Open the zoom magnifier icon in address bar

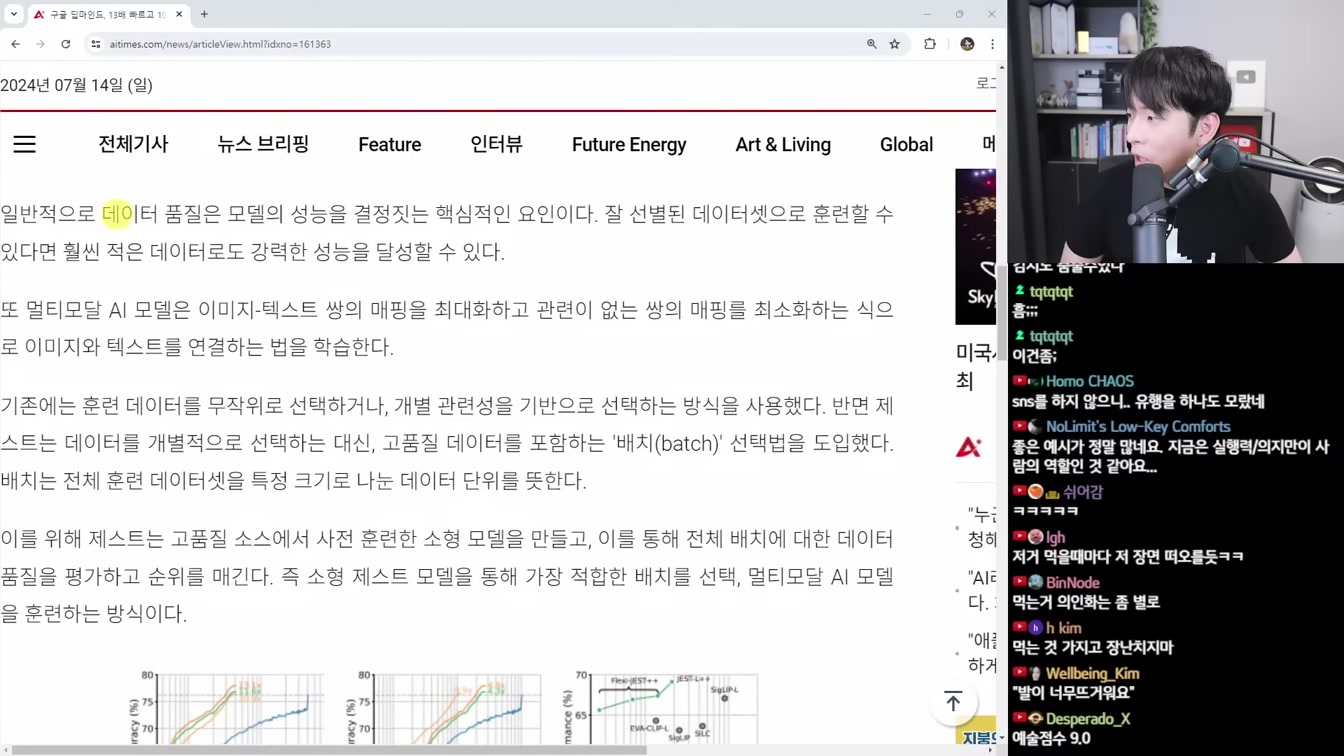[x=872, y=44]
